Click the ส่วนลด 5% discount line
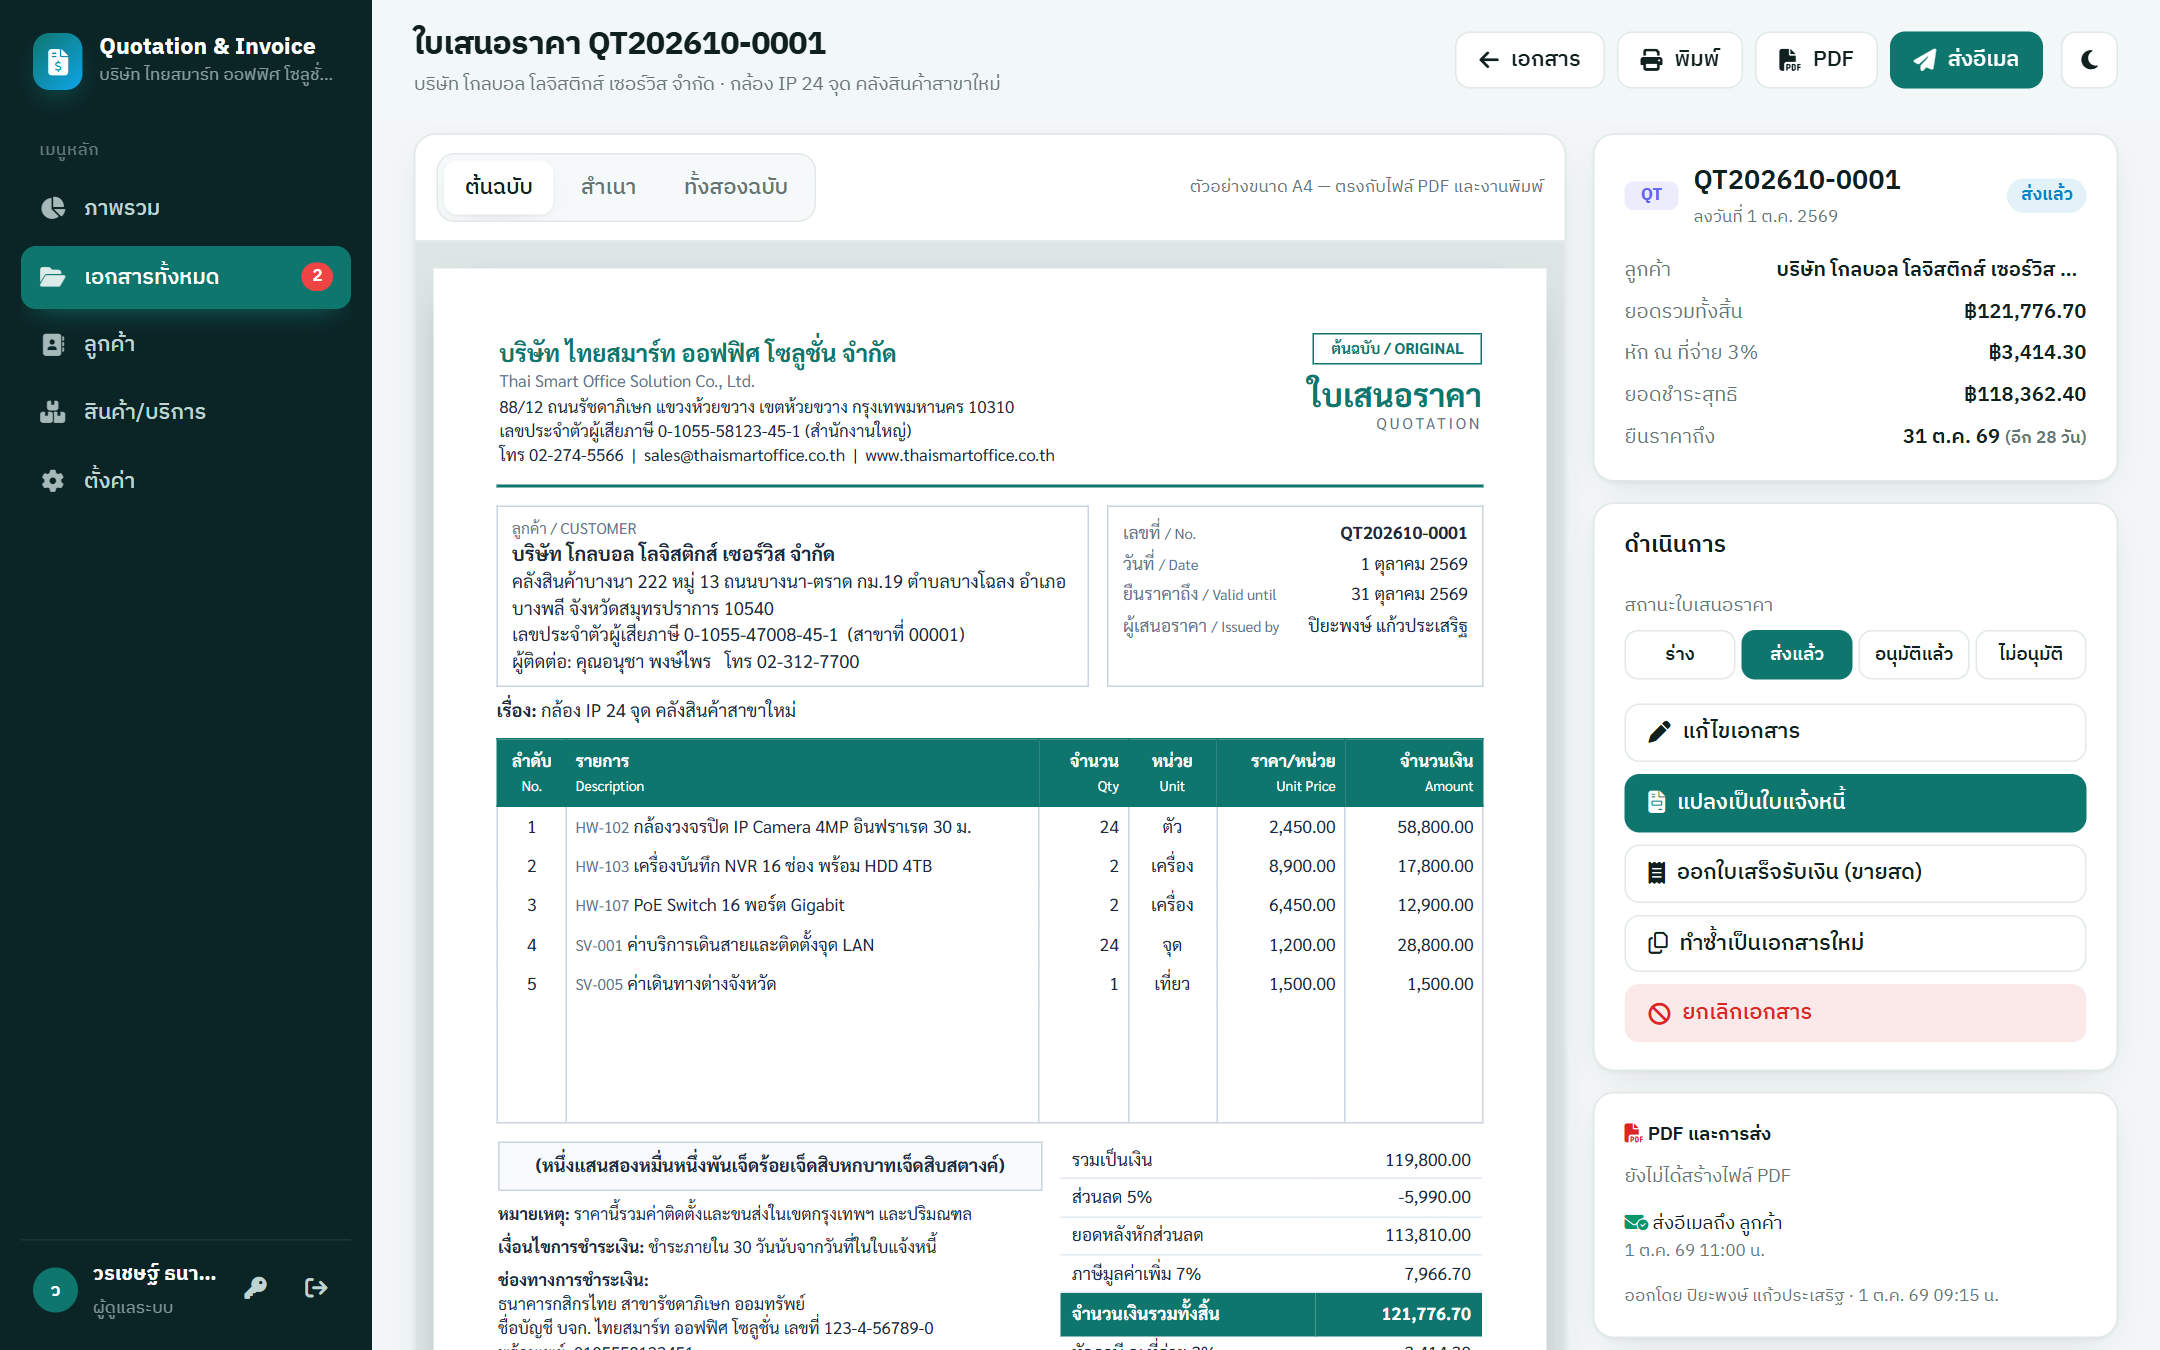This screenshot has width=2160, height=1350. coord(1271,1197)
